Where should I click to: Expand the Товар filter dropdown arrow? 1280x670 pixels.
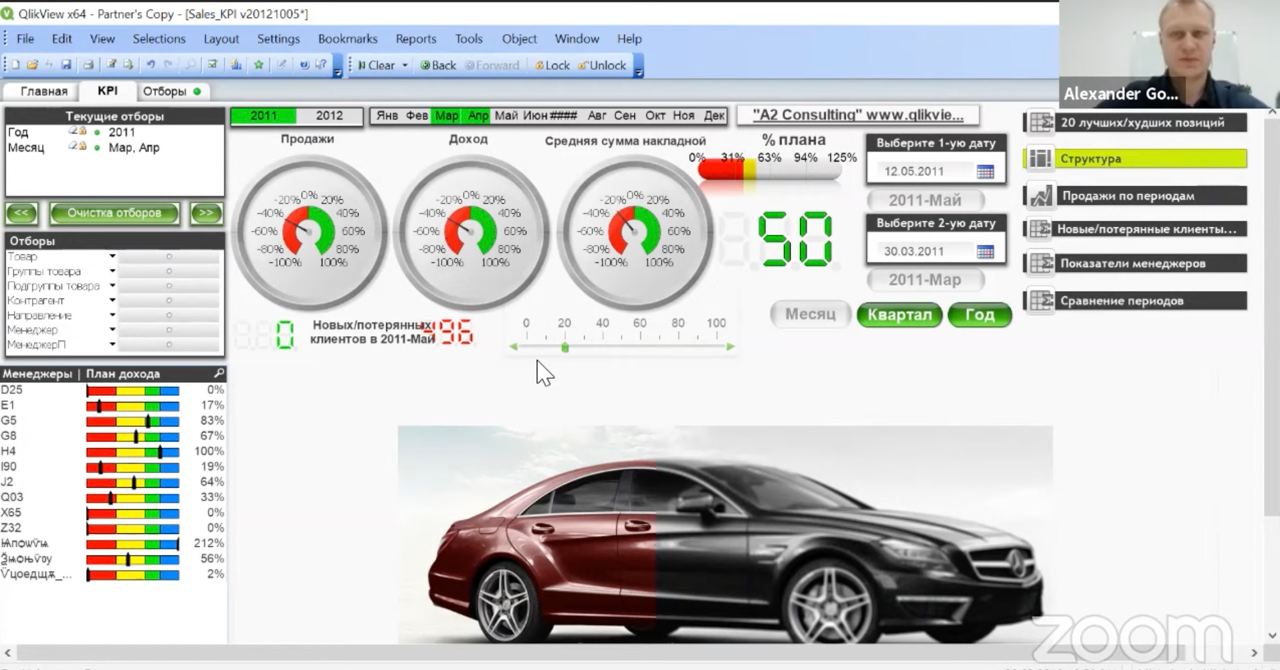click(x=112, y=257)
